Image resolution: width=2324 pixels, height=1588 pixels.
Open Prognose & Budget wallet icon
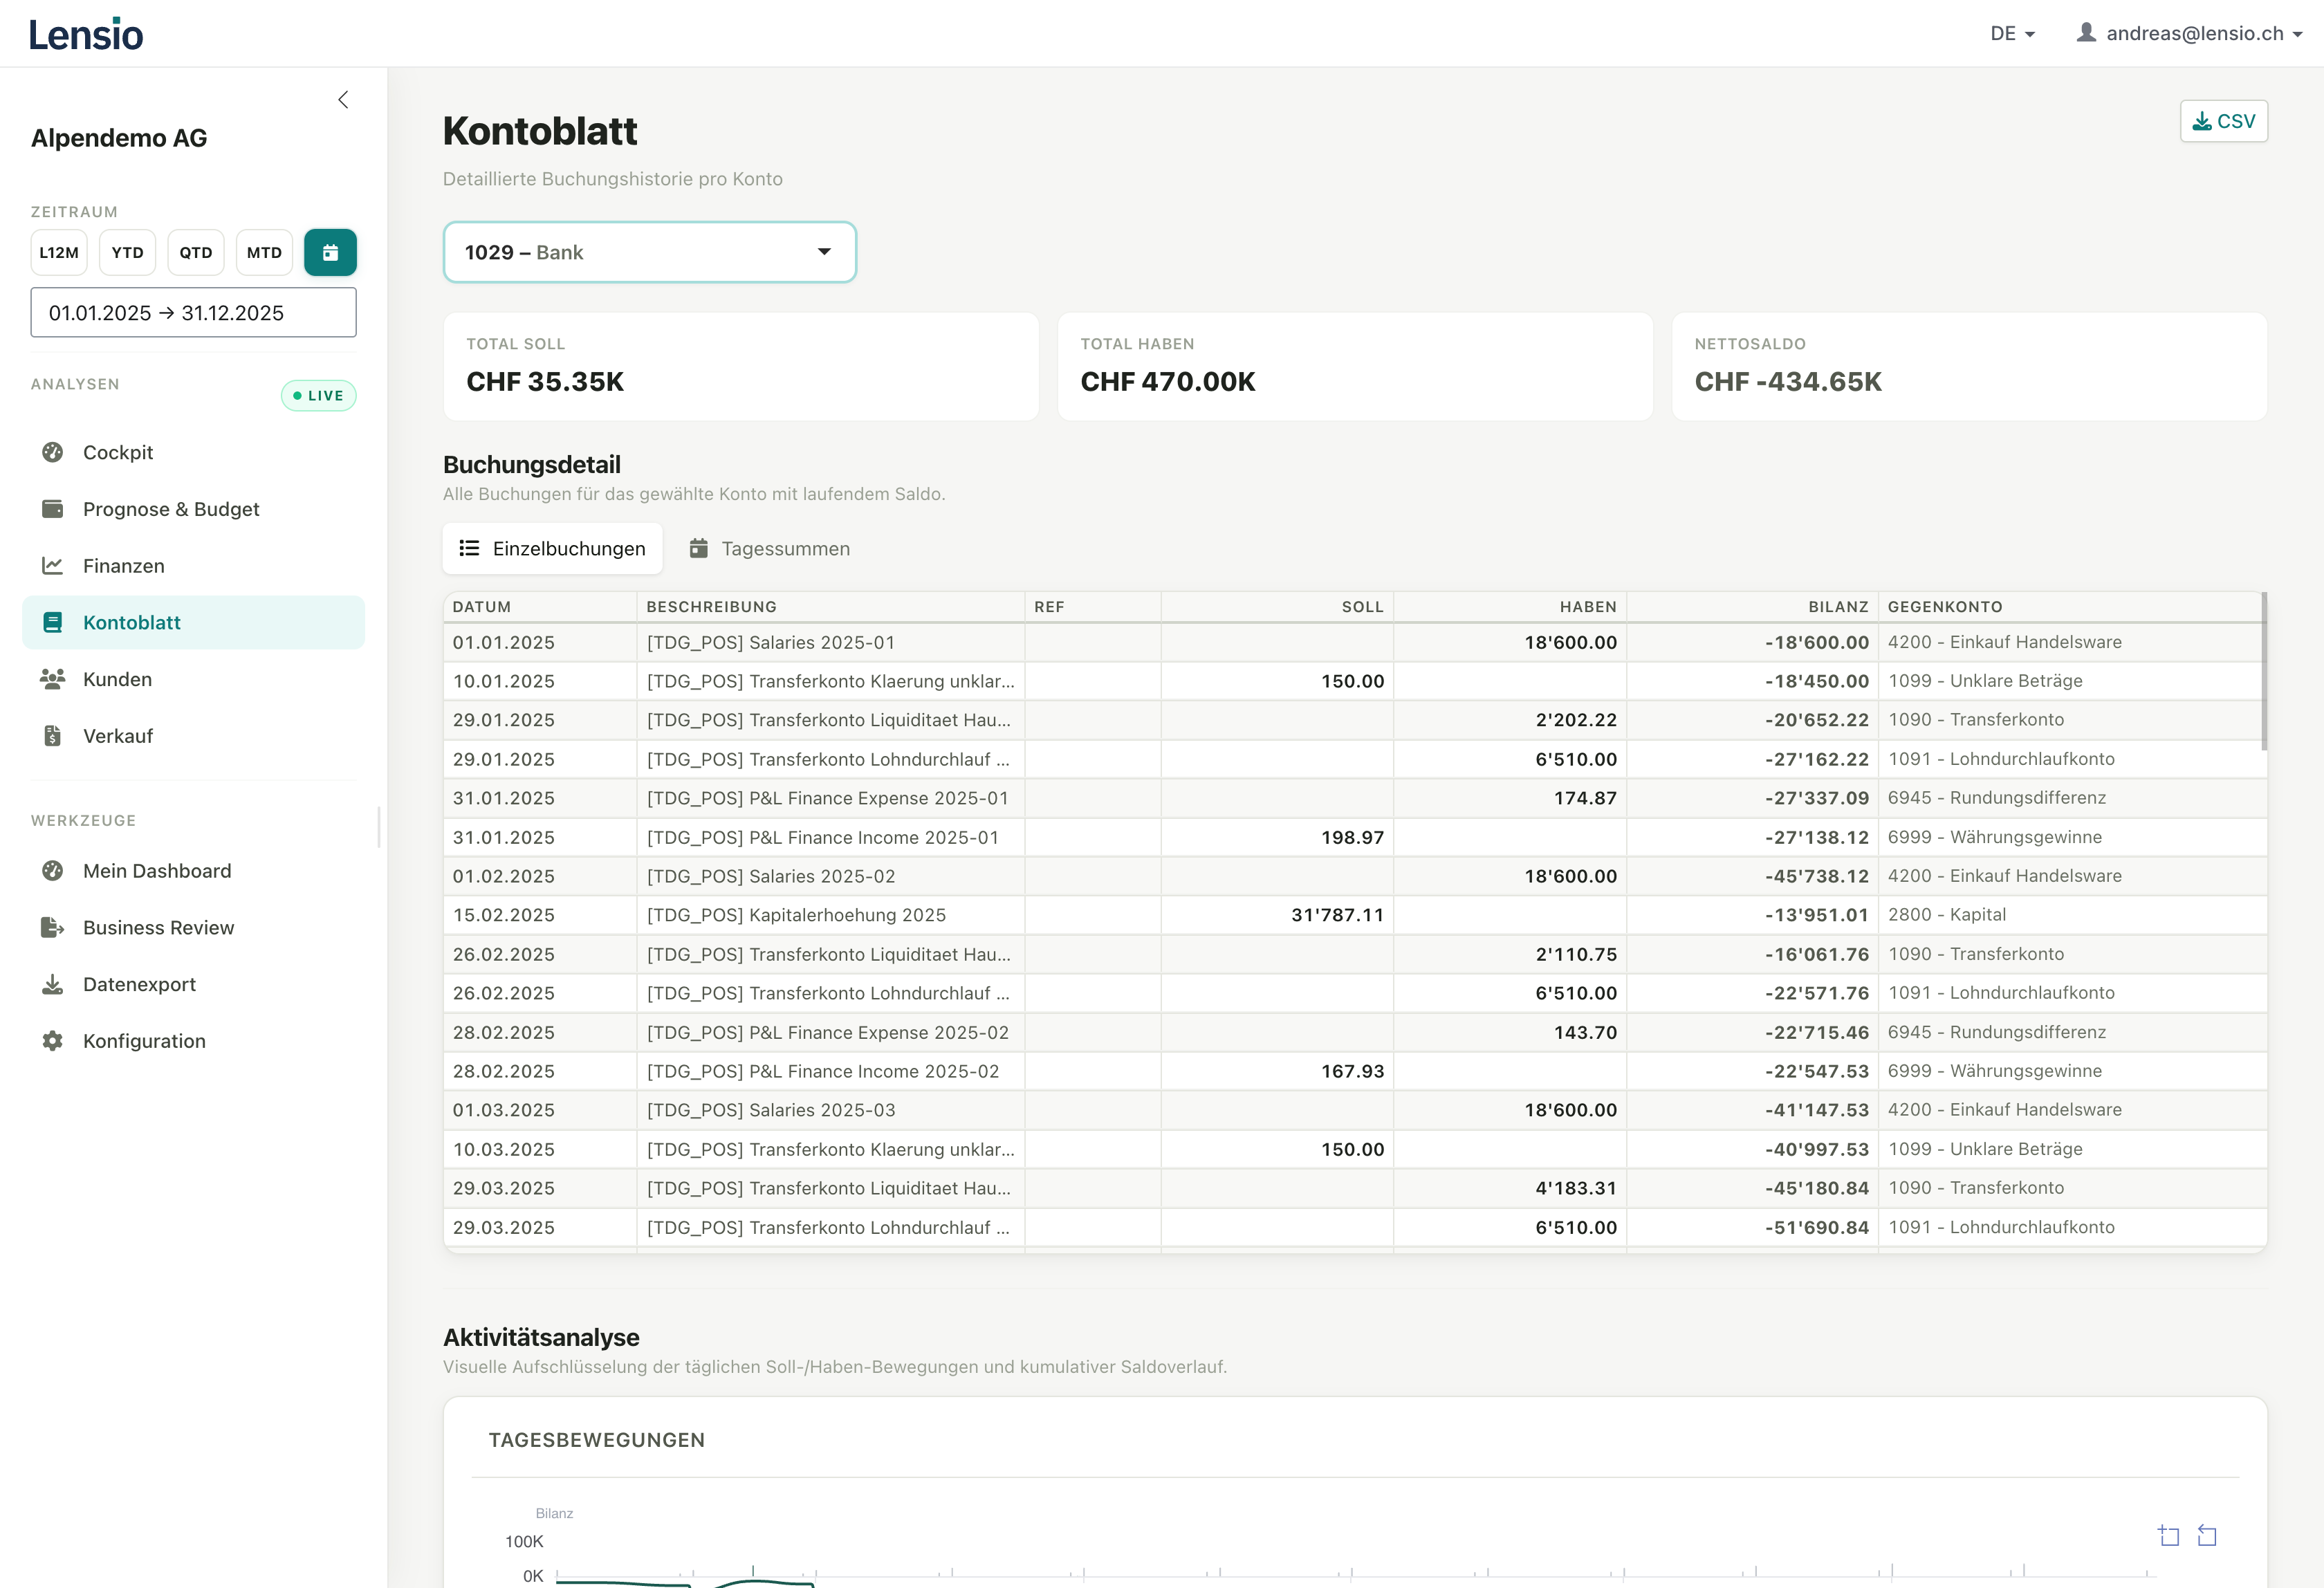[53, 509]
